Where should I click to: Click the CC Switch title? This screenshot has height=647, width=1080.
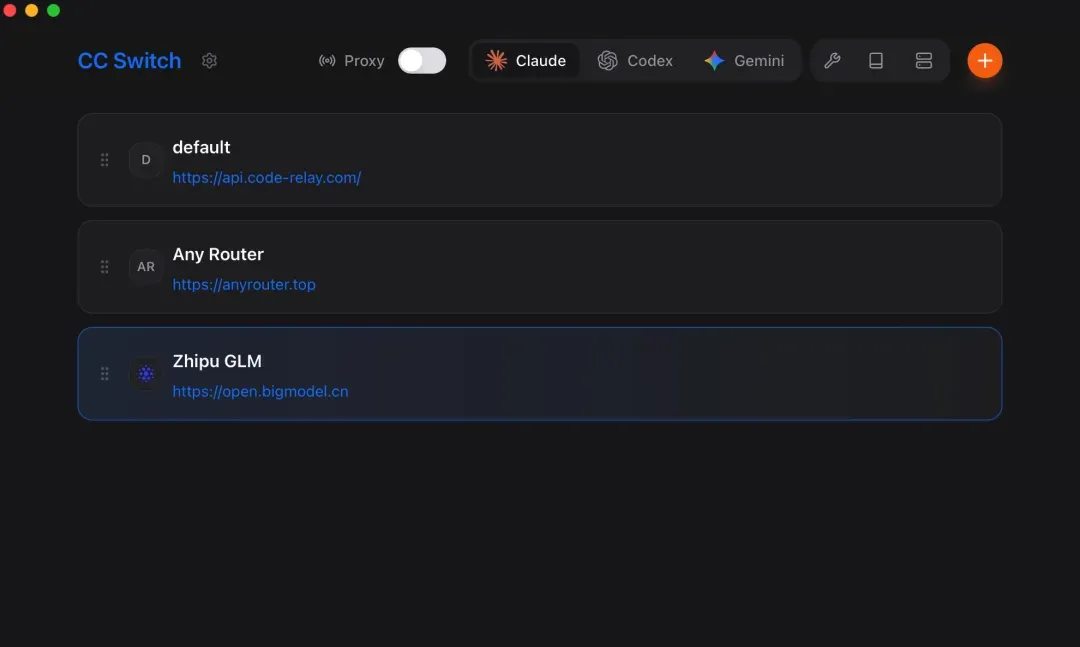pyautogui.click(x=129, y=61)
